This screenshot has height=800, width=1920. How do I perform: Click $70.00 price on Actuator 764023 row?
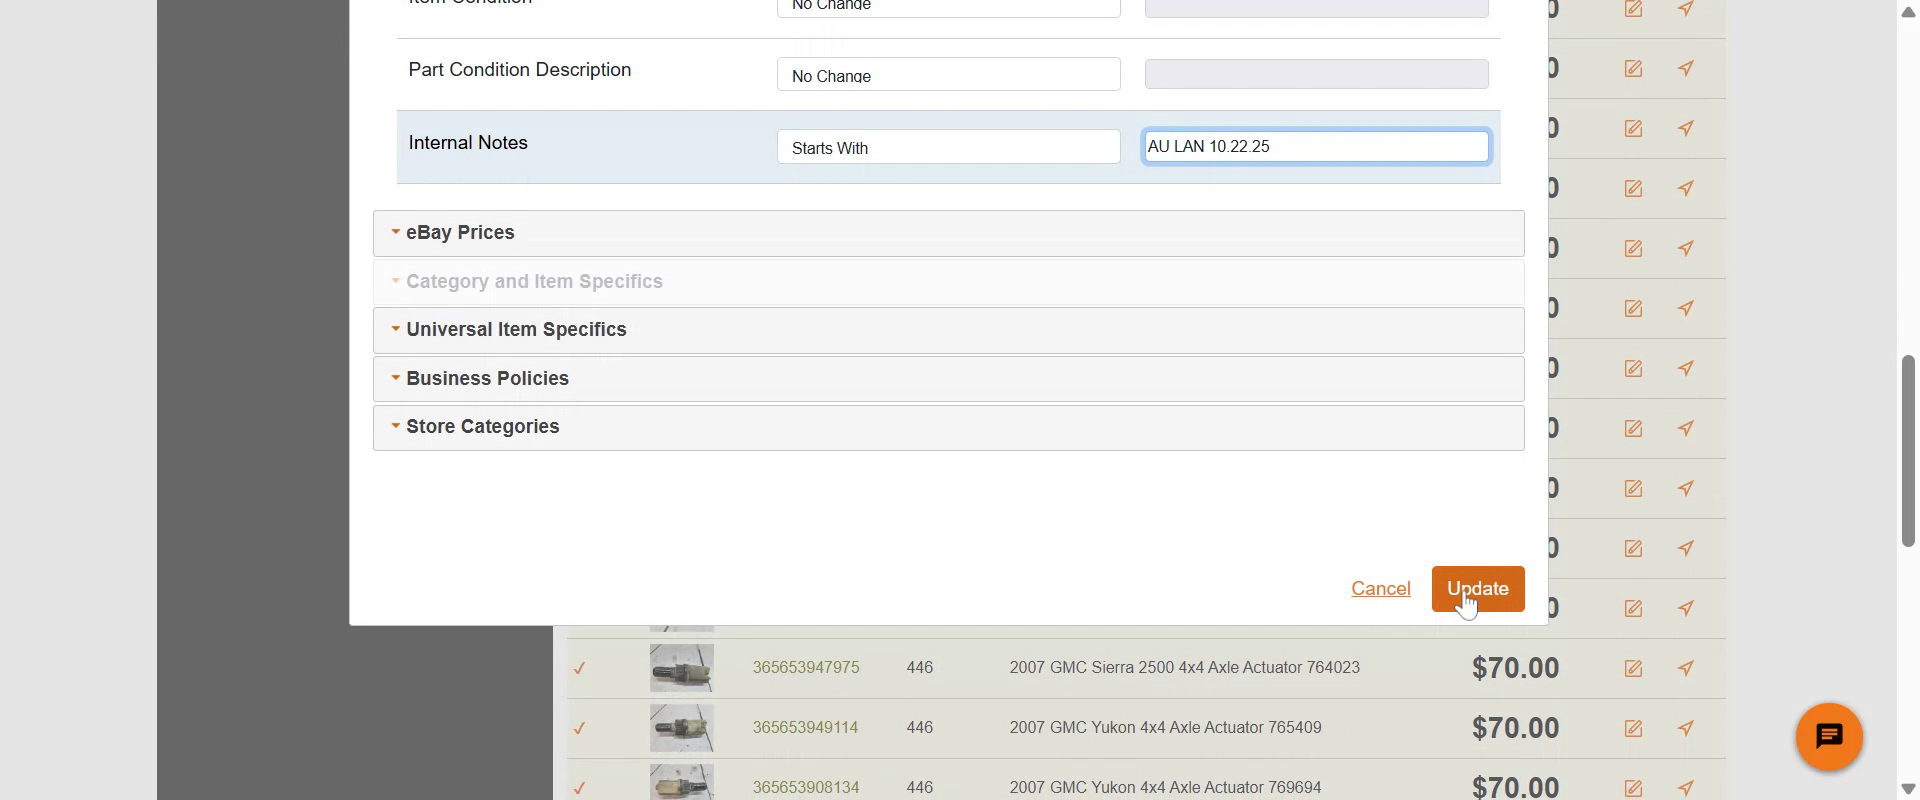pyautogui.click(x=1515, y=668)
